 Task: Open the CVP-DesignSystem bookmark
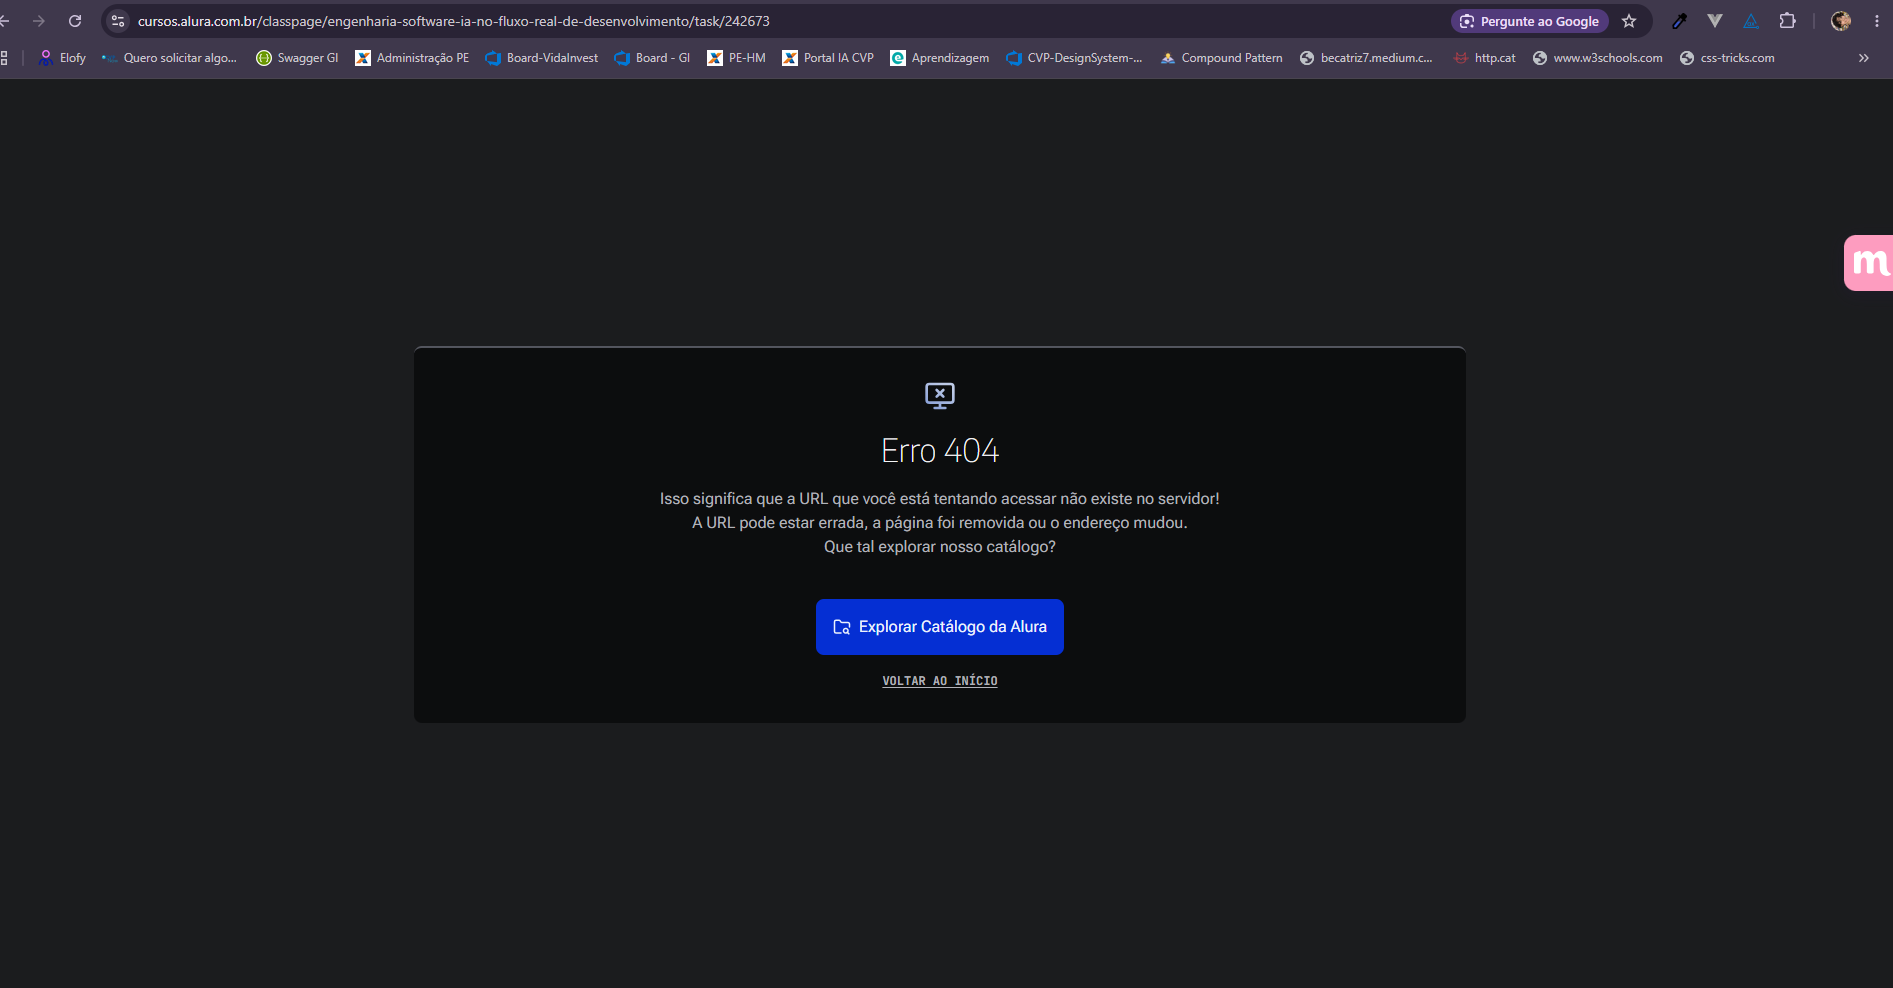[x=1074, y=58]
